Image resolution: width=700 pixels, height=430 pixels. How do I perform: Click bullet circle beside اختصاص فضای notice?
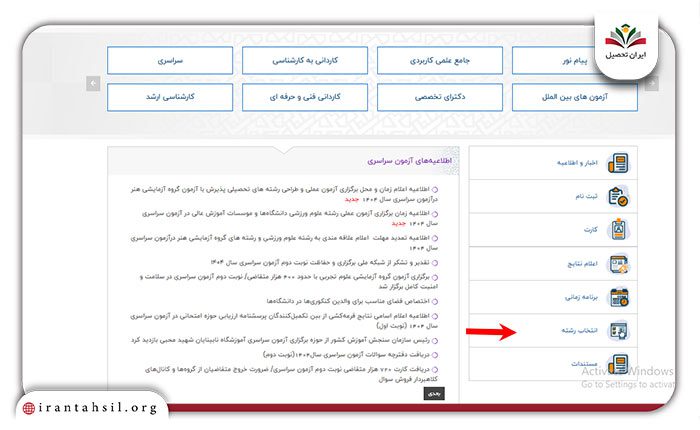(x=435, y=301)
